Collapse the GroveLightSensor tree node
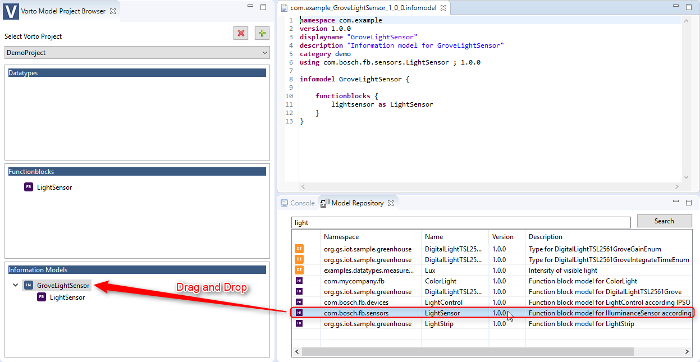This screenshot has height=362, width=700. [x=16, y=285]
